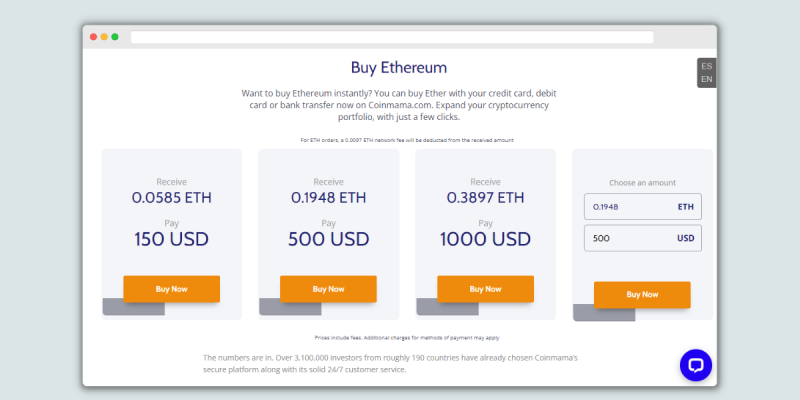Buy Now for 150 USD package
800x400 pixels.
(171, 289)
